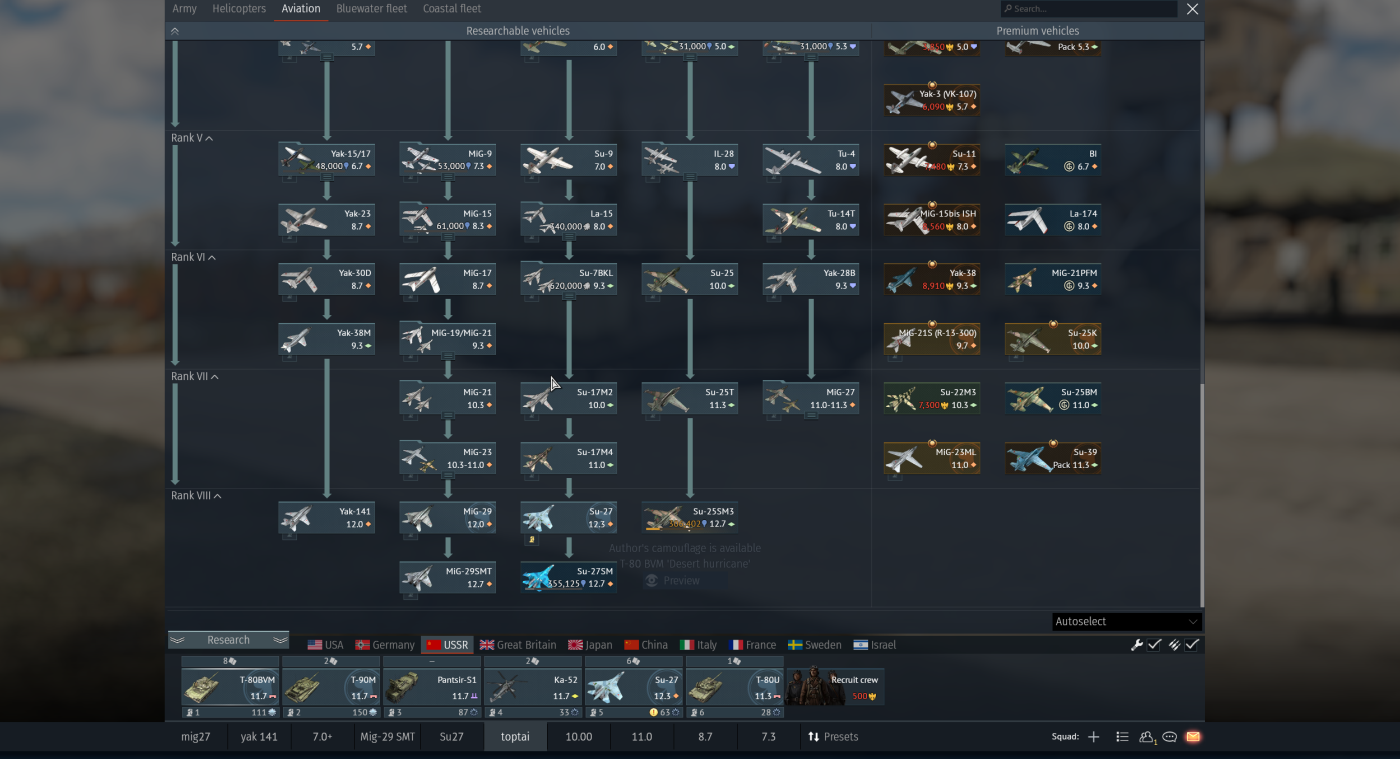This screenshot has height=759, width=1400.
Task: Select the IL-28 bomber card
Action: coord(690,160)
